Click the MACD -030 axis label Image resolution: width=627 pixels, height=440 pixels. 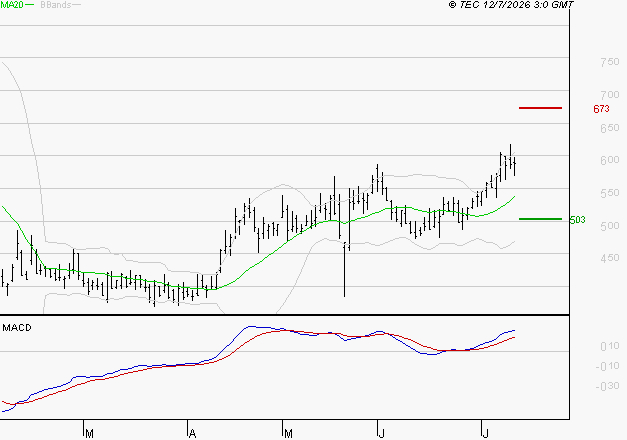[x=608, y=386]
